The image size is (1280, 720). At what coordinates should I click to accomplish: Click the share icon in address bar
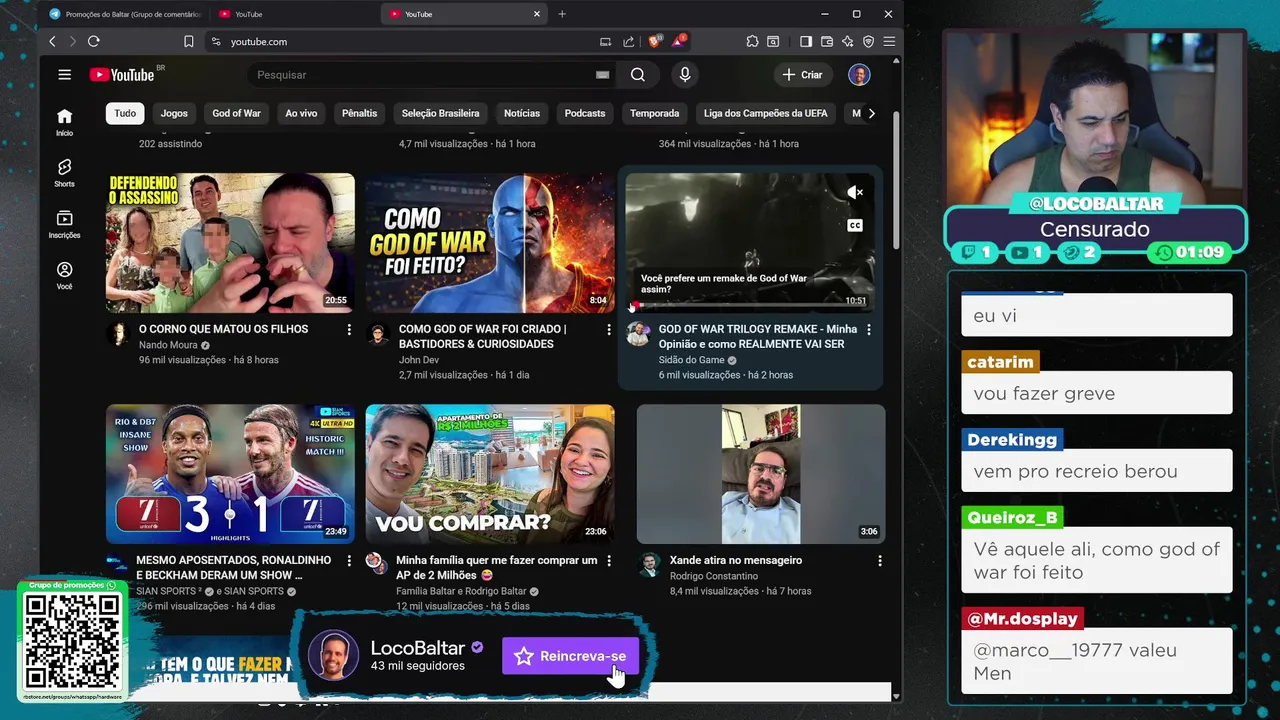pos(628,41)
